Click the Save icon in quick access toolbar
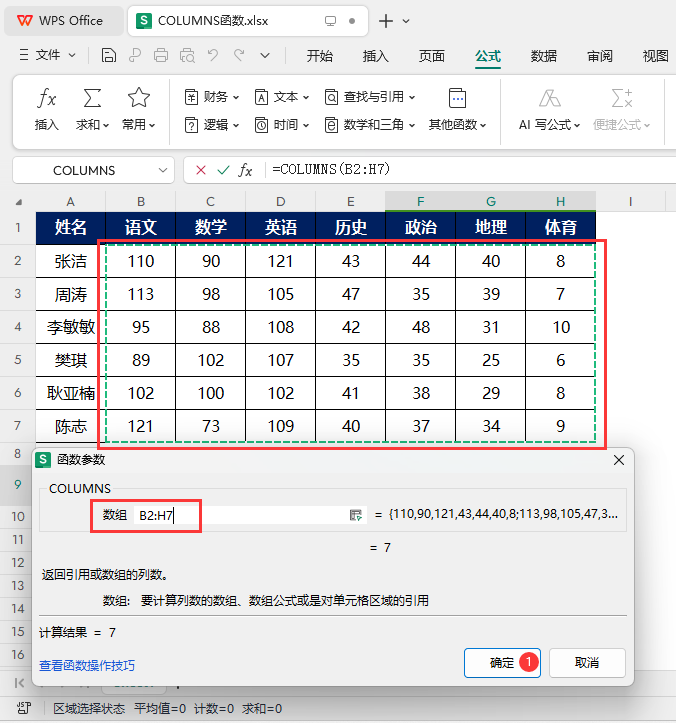 pos(108,56)
